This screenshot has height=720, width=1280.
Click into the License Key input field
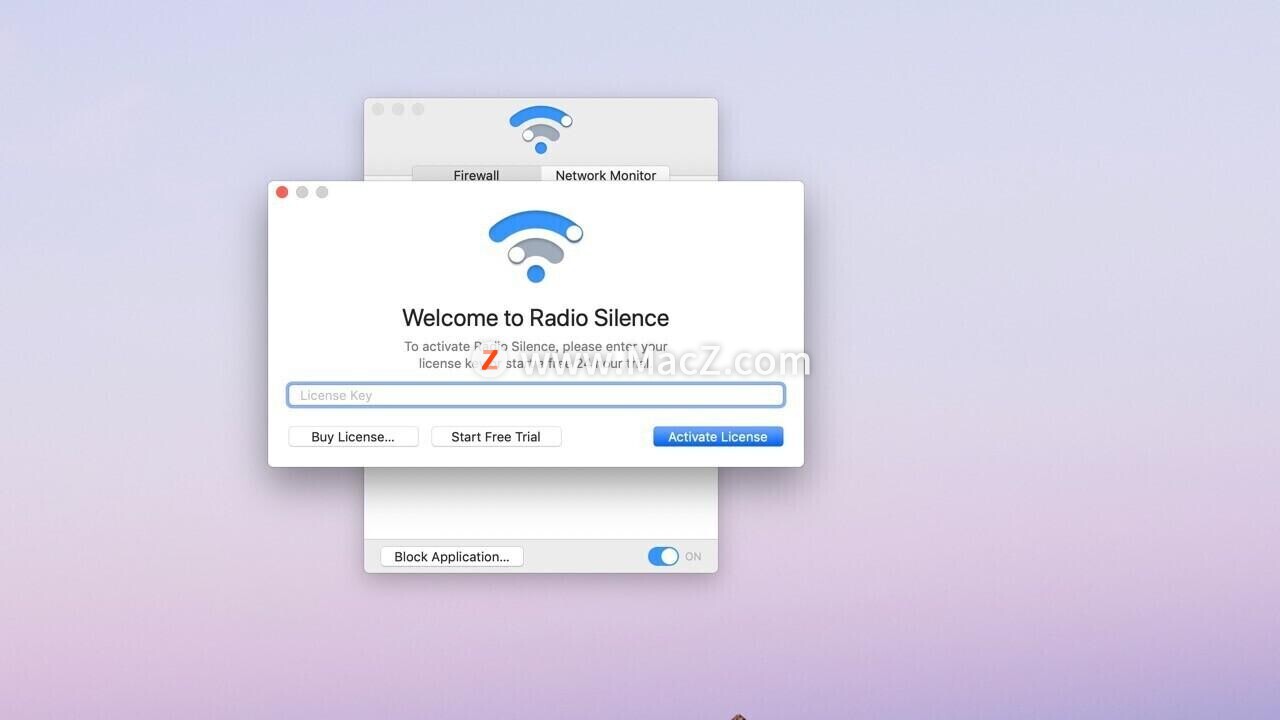(536, 395)
